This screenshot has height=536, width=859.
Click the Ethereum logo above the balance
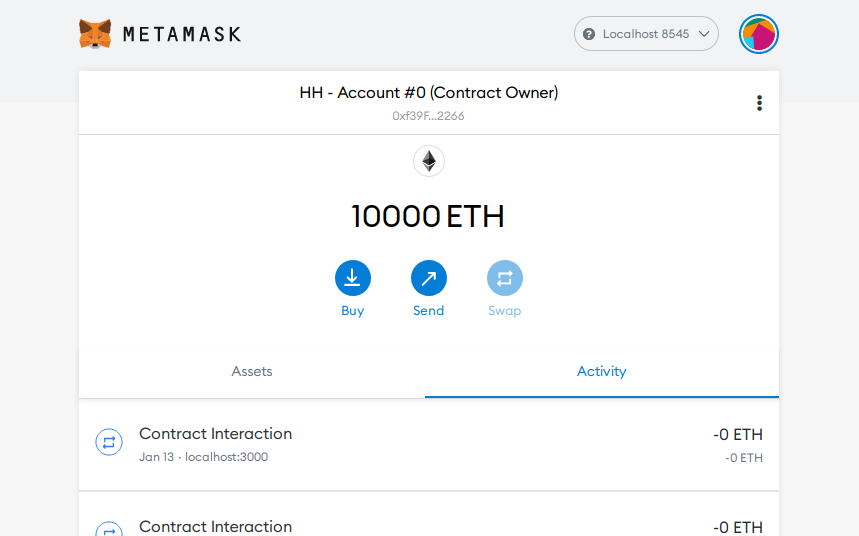pyautogui.click(x=429, y=161)
